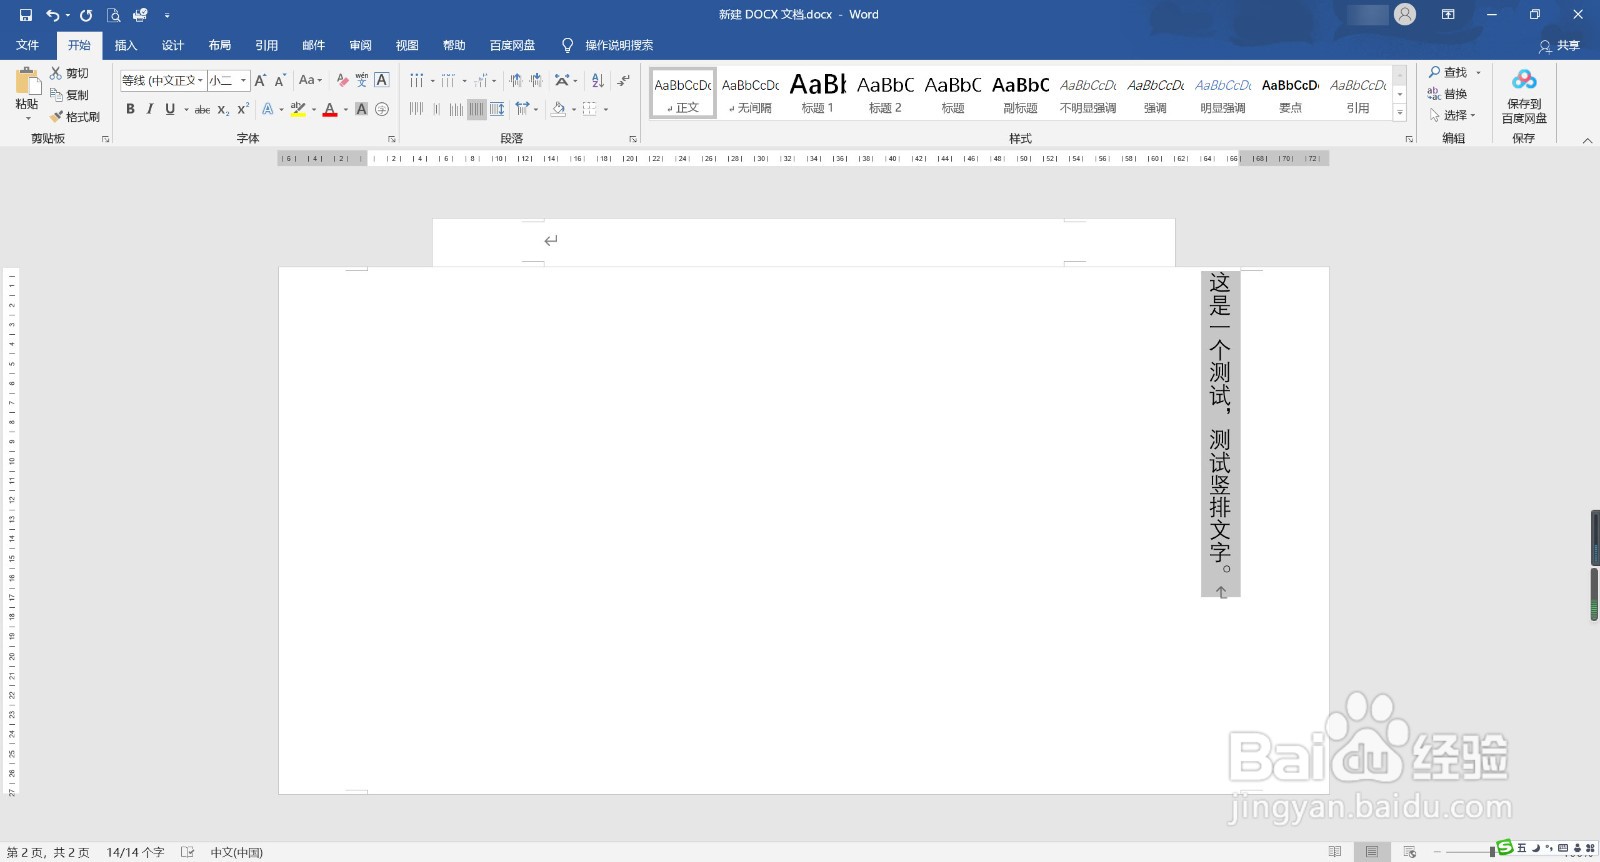This screenshot has width=1600, height=862.
Task: Apply the 标题 1 heading style
Action: (817, 93)
